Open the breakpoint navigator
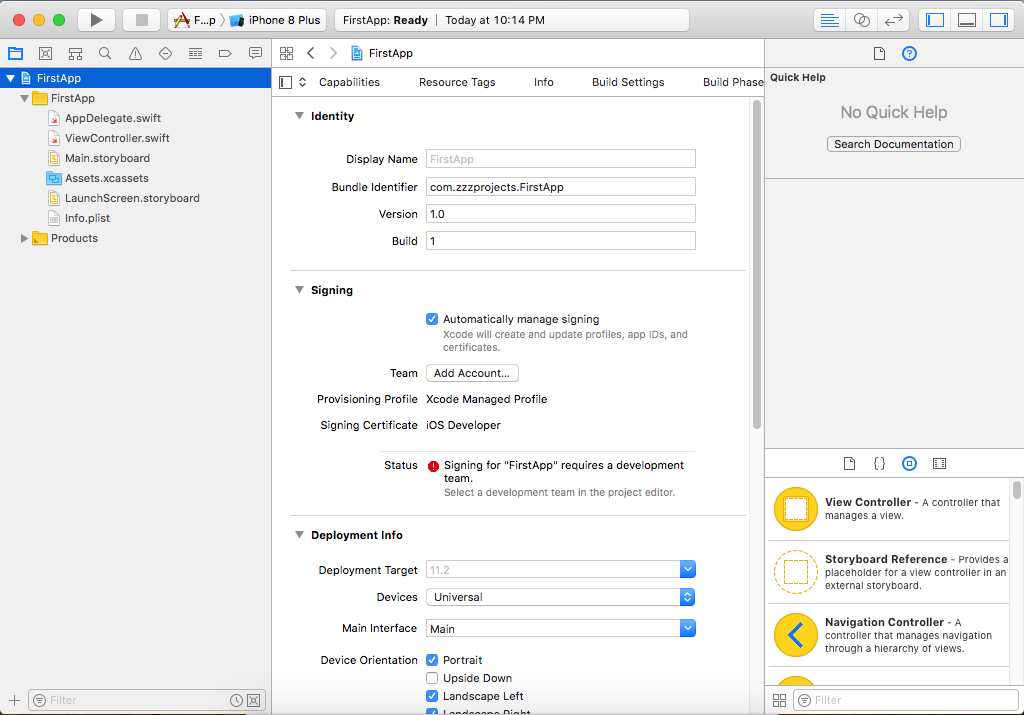 tap(225, 54)
